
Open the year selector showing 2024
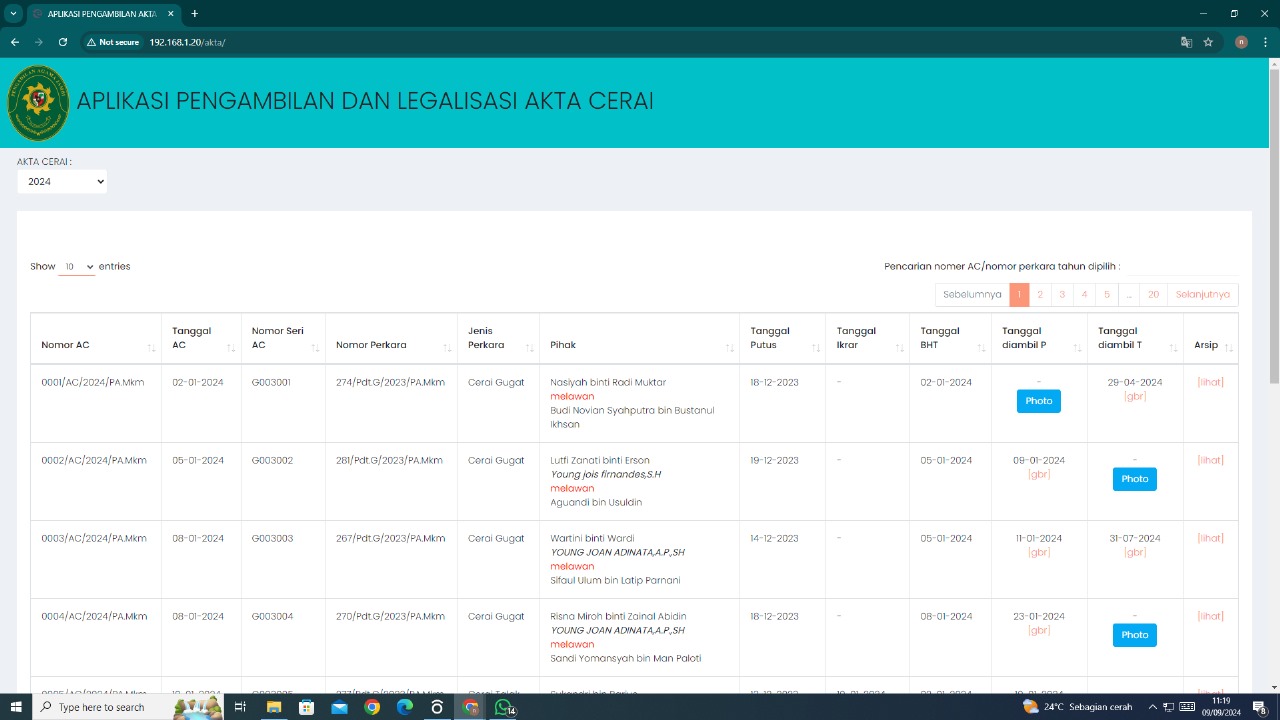pos(62,181)
